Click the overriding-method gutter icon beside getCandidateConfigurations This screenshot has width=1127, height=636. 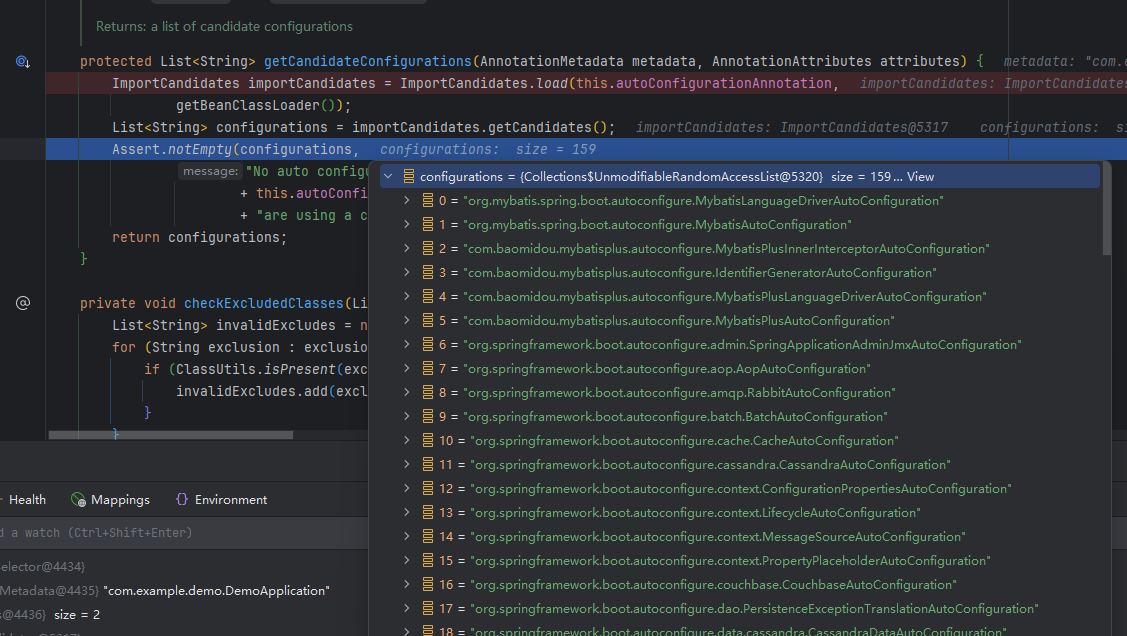click(x=22, y=61)
